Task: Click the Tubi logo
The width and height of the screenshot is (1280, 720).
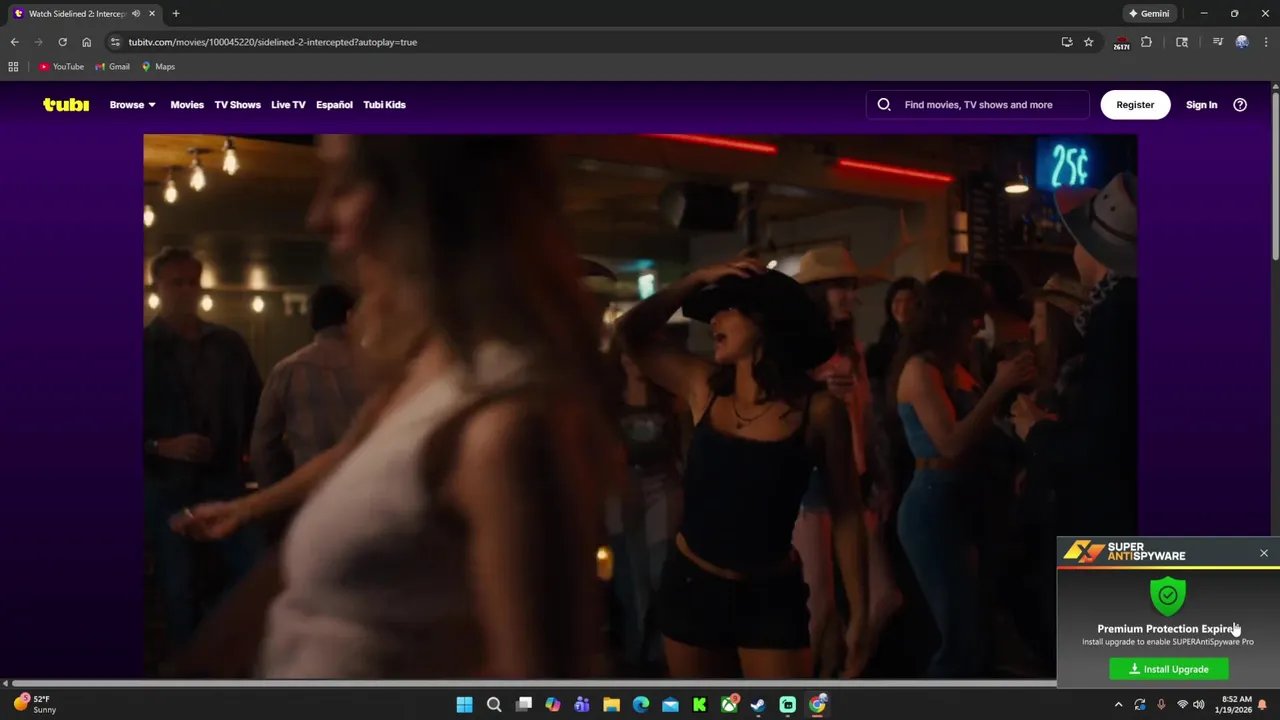Action: point(66,104)
